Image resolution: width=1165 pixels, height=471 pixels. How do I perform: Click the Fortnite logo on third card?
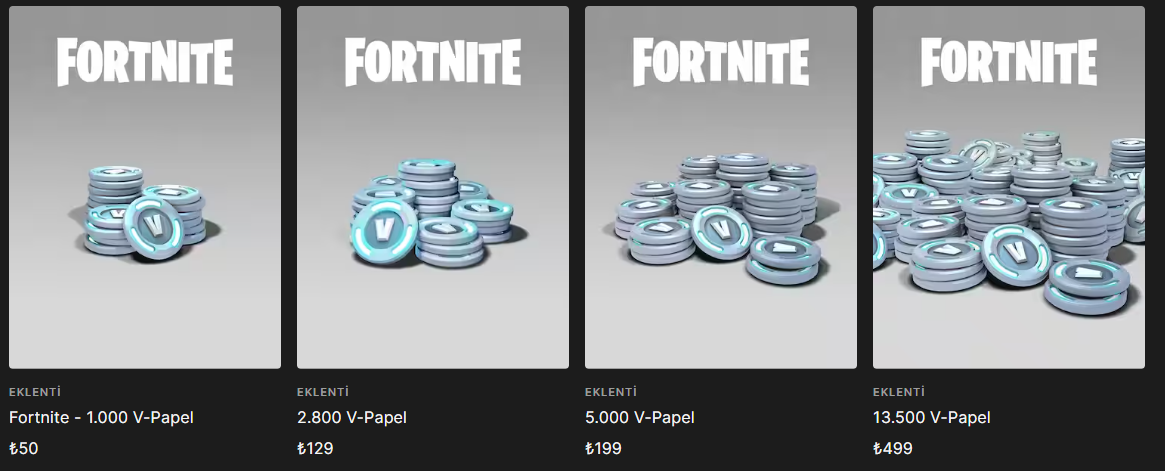pyautogui.click(x=721, y=62)
